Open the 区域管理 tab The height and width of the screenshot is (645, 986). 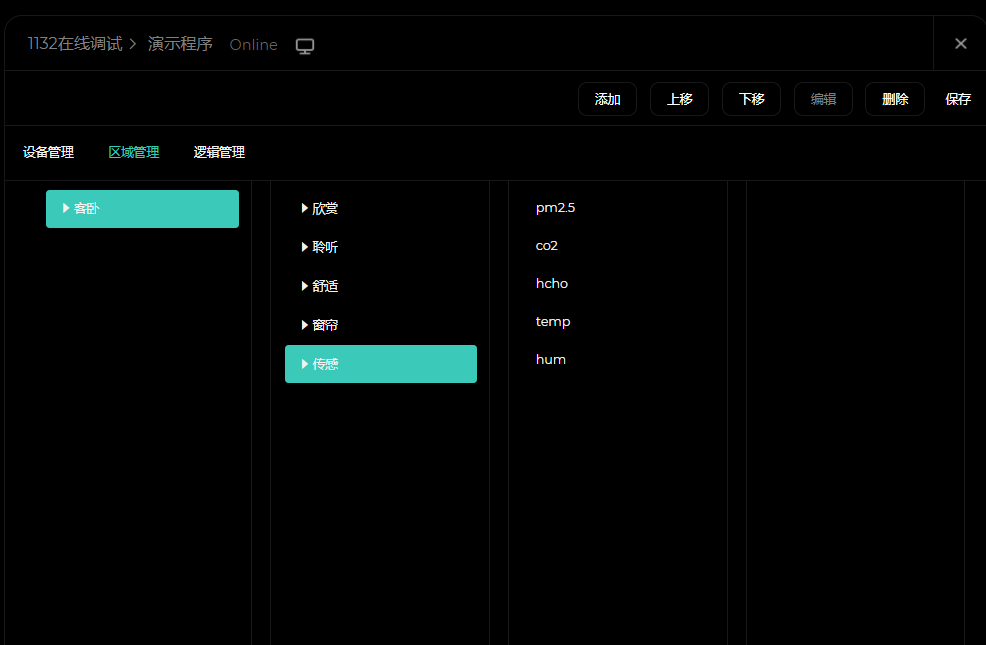[x=134, y=152]
